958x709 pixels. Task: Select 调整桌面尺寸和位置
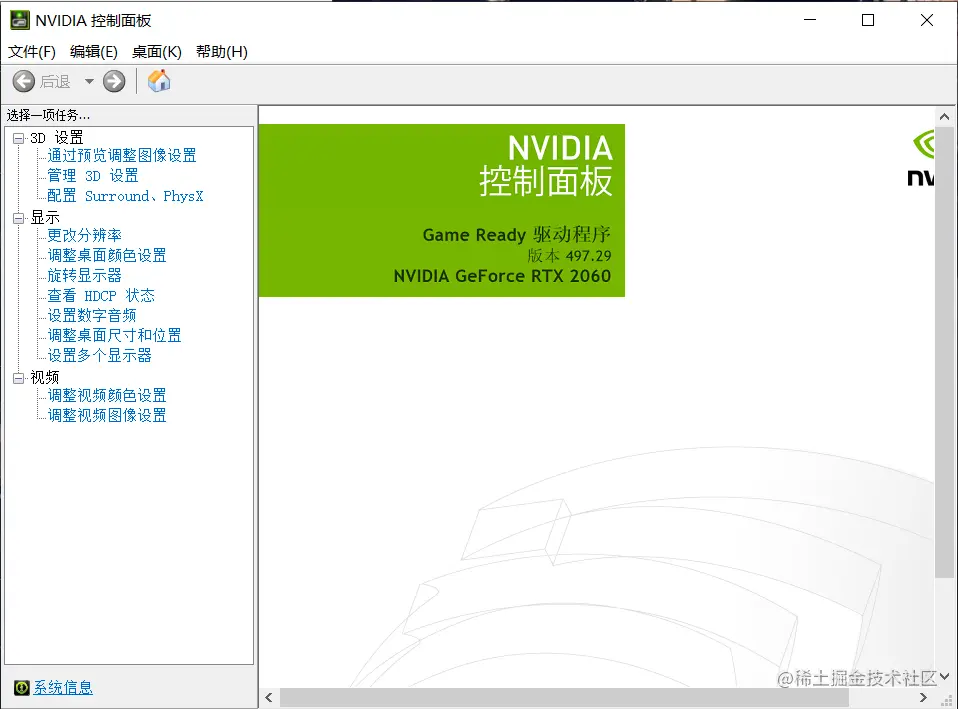[x=114, y=336]
